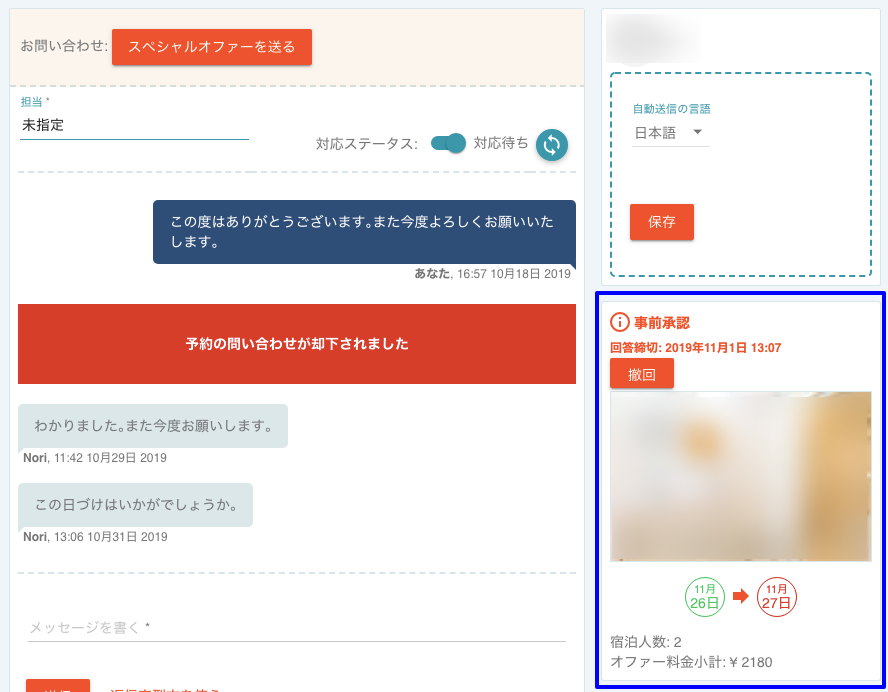Viewport: 888px width, 692px height.
Task: Click the timestamp Nori, 11:42 10月29日 2019
Action: [x=95, y=458]
